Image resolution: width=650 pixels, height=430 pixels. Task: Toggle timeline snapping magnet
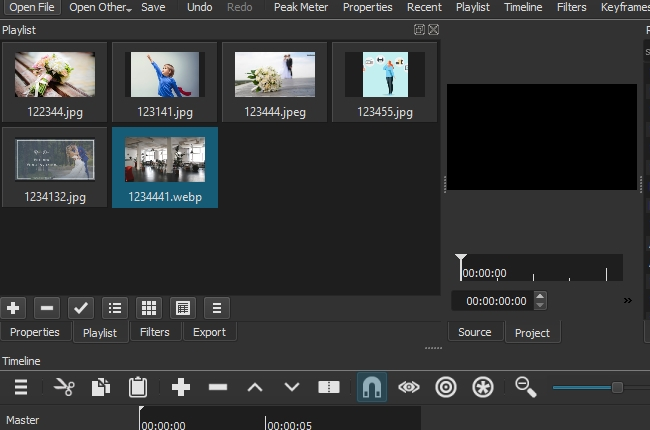click(372, 387)
